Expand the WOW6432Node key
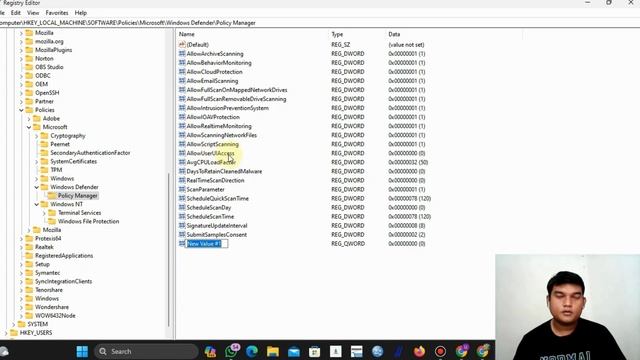This screenshot has width=640, height=360. 21,316
